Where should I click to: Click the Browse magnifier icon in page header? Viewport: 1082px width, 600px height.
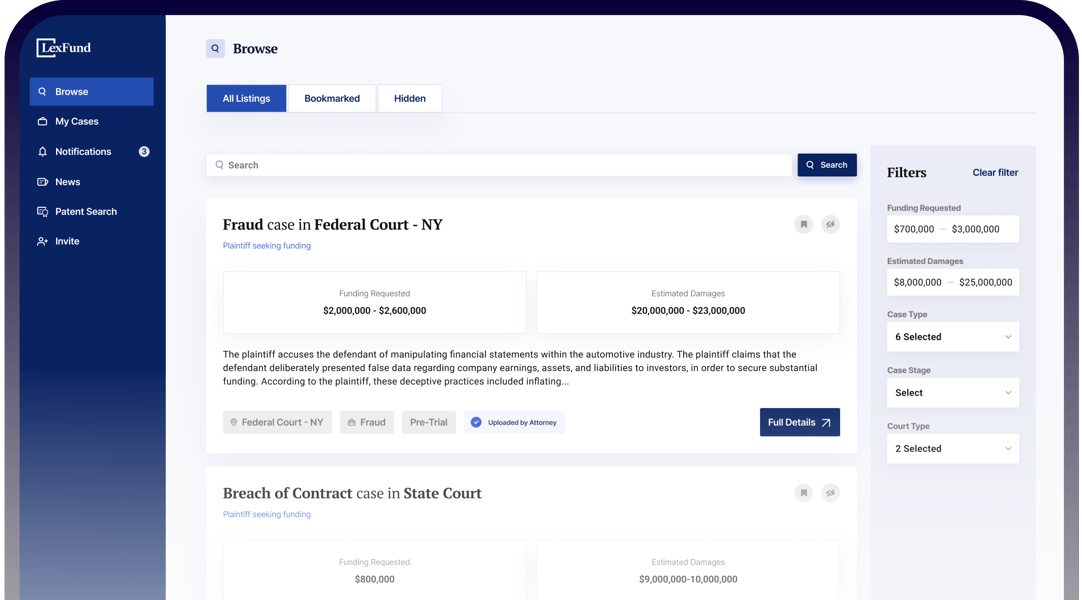click(x=215, y=48)
